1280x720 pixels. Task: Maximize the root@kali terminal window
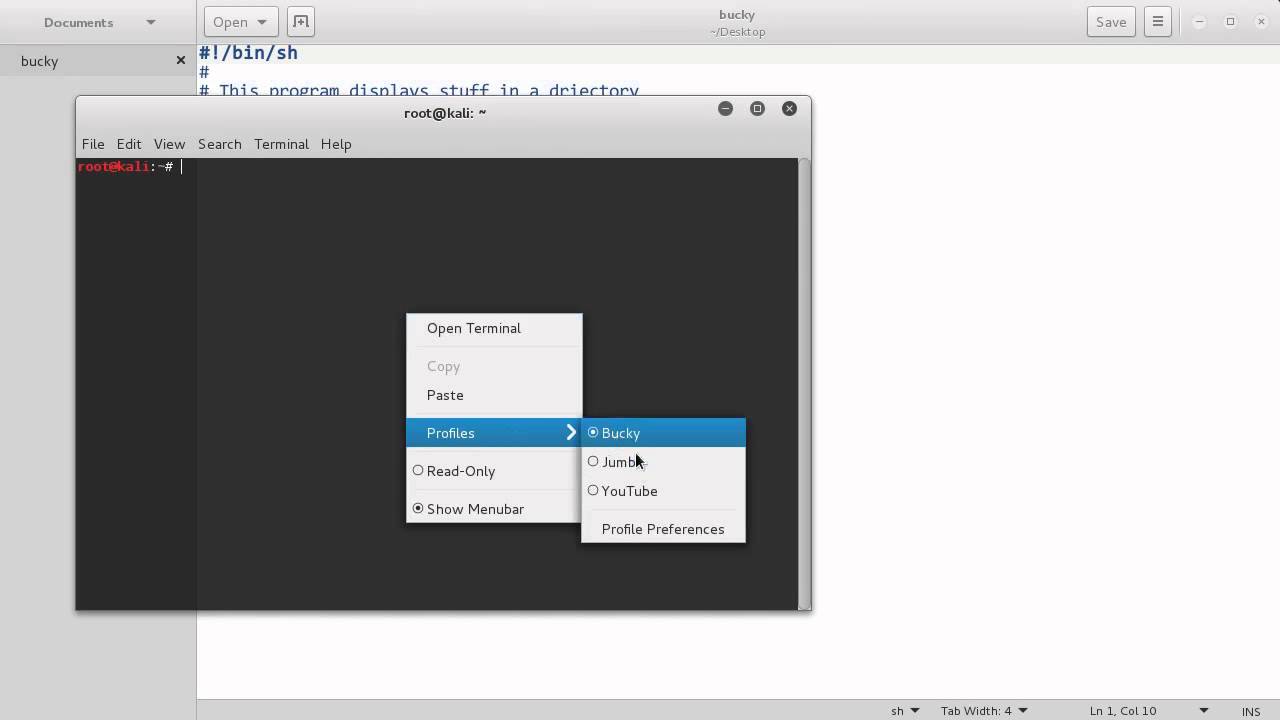(757, 108)
